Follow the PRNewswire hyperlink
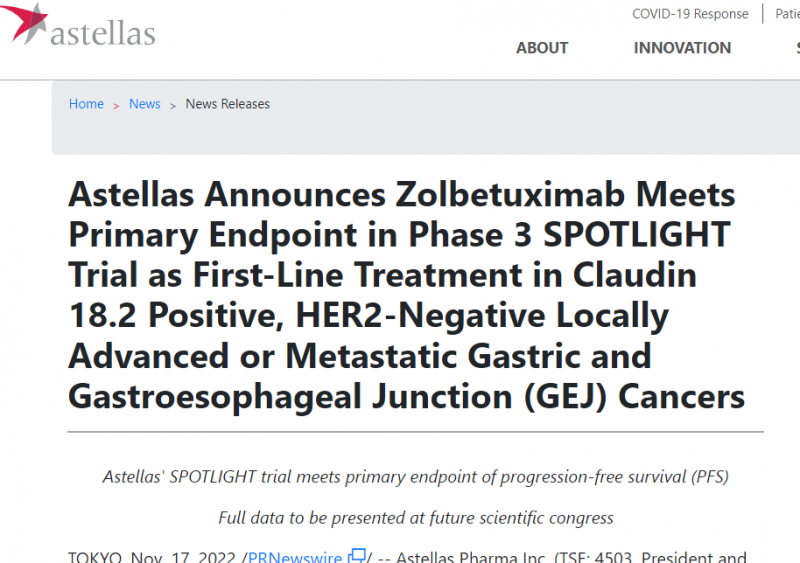Screen dimensions: 800x563 coord(295,558)
